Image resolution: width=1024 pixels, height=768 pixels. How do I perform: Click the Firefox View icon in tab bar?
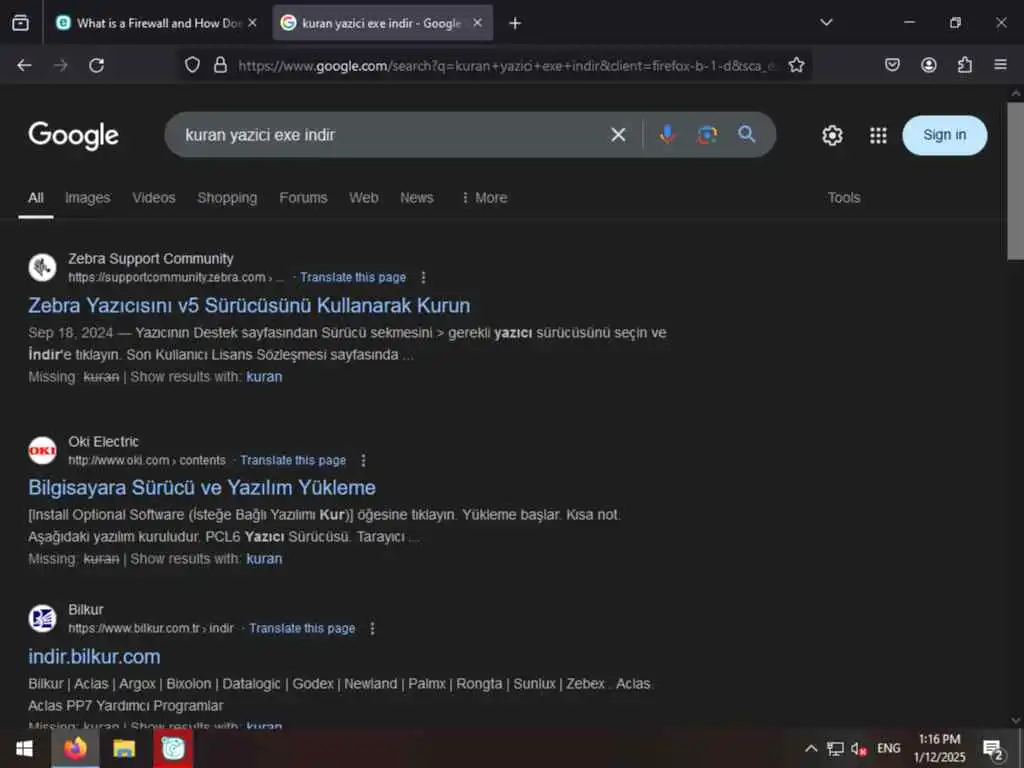[20, 23]
